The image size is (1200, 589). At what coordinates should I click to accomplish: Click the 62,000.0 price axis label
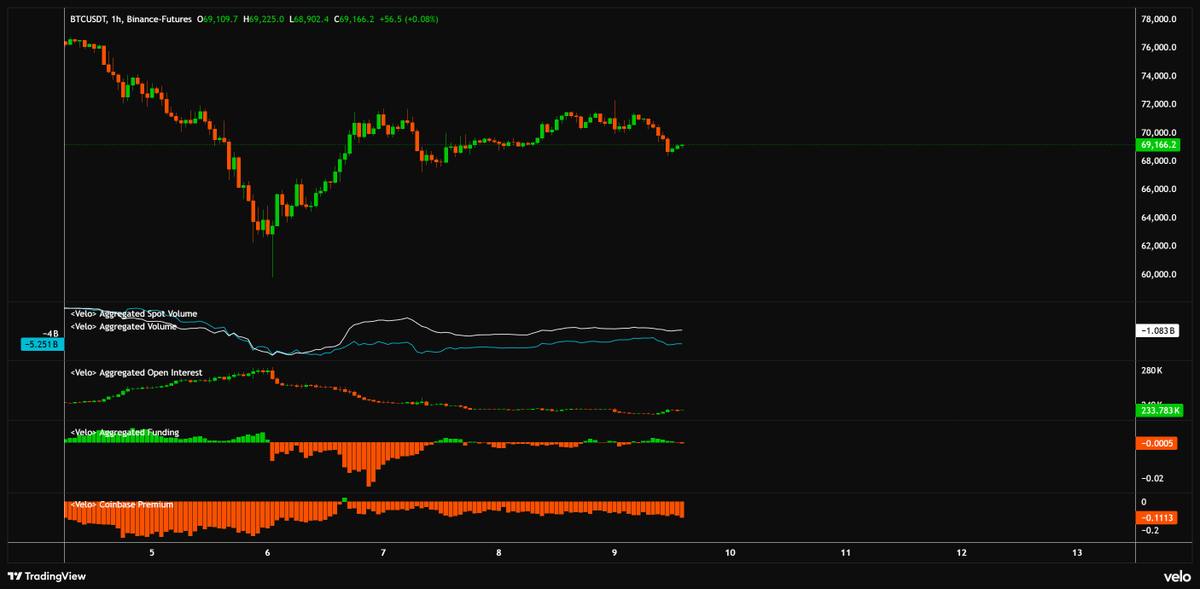(x=1159, y=246)
